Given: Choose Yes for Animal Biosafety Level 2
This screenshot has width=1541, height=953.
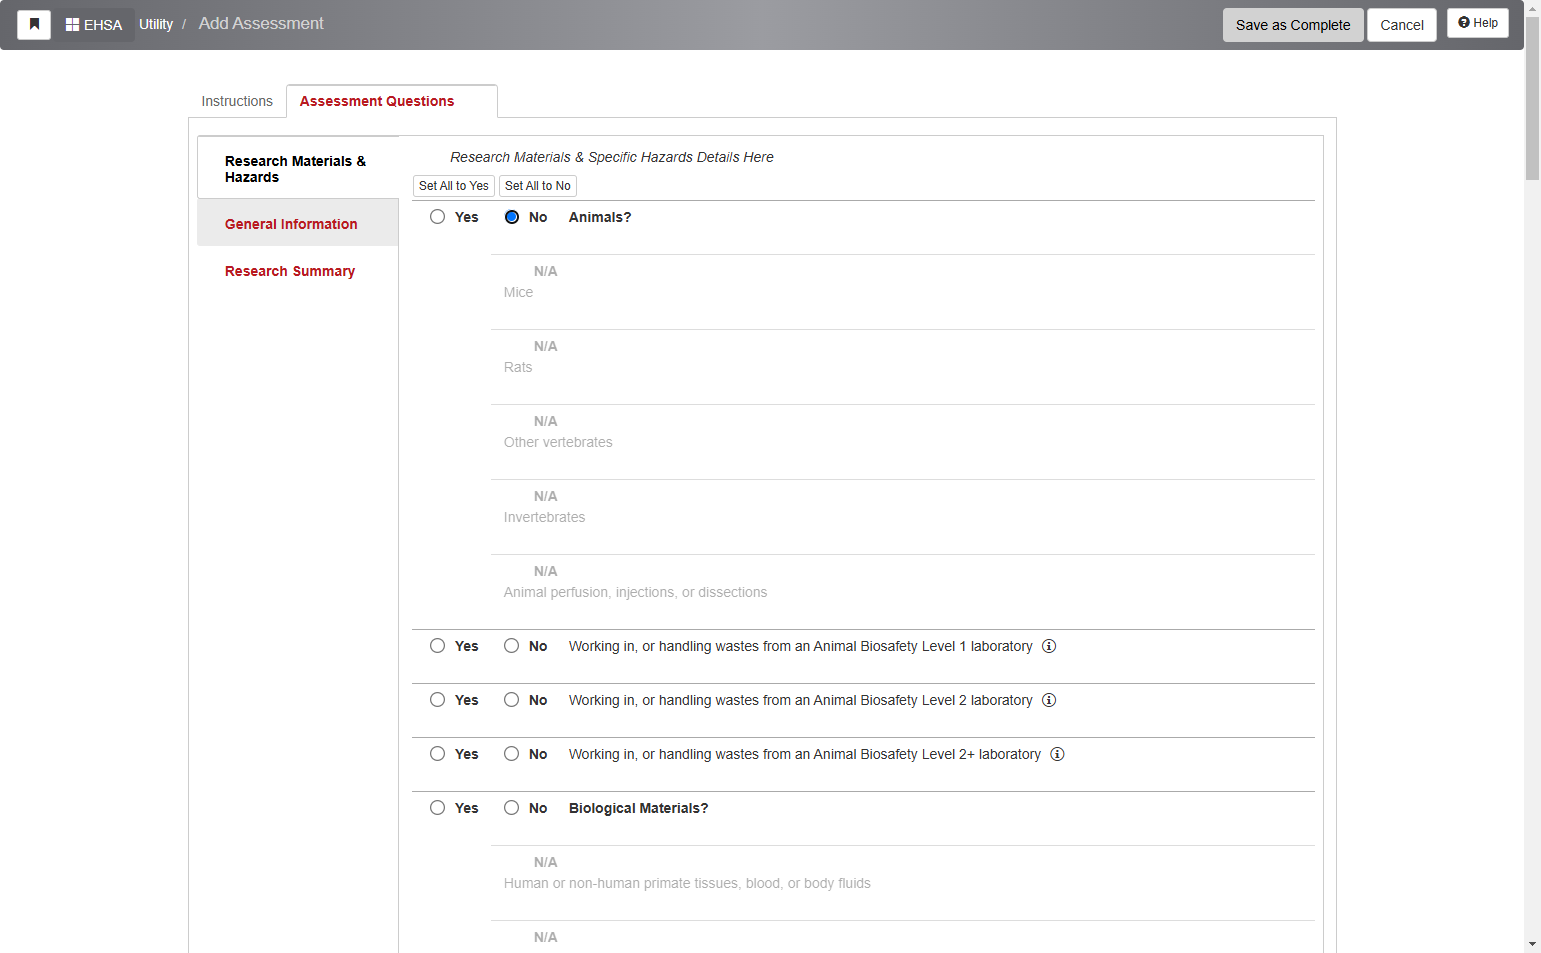Looking at the screenshot, I should [x=437, y=700].
